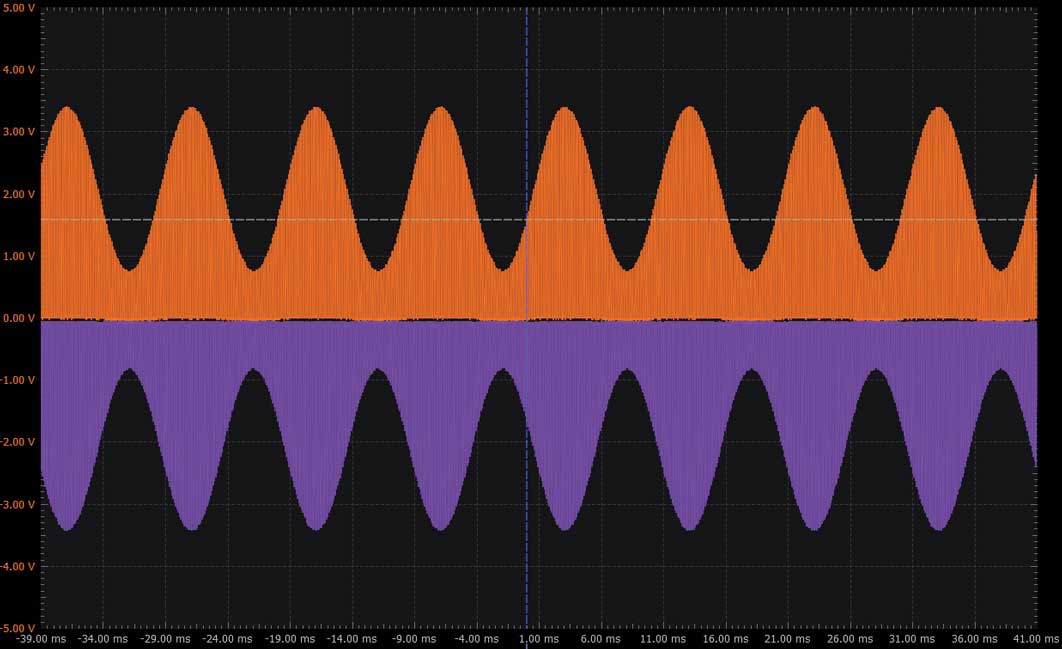Image resolution: width=1062 pixels, height=649 pixels.
Task: Select the 21.00 ms time axis label
Action: coord(788,639)
